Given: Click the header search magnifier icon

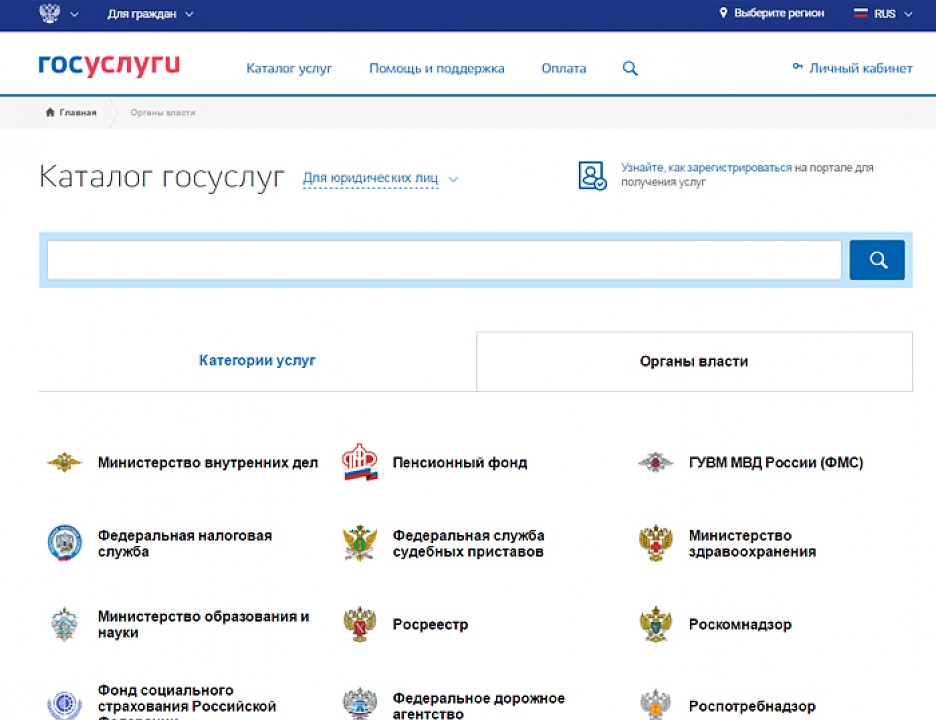Looking at the screenshot, I should point(630,68).
